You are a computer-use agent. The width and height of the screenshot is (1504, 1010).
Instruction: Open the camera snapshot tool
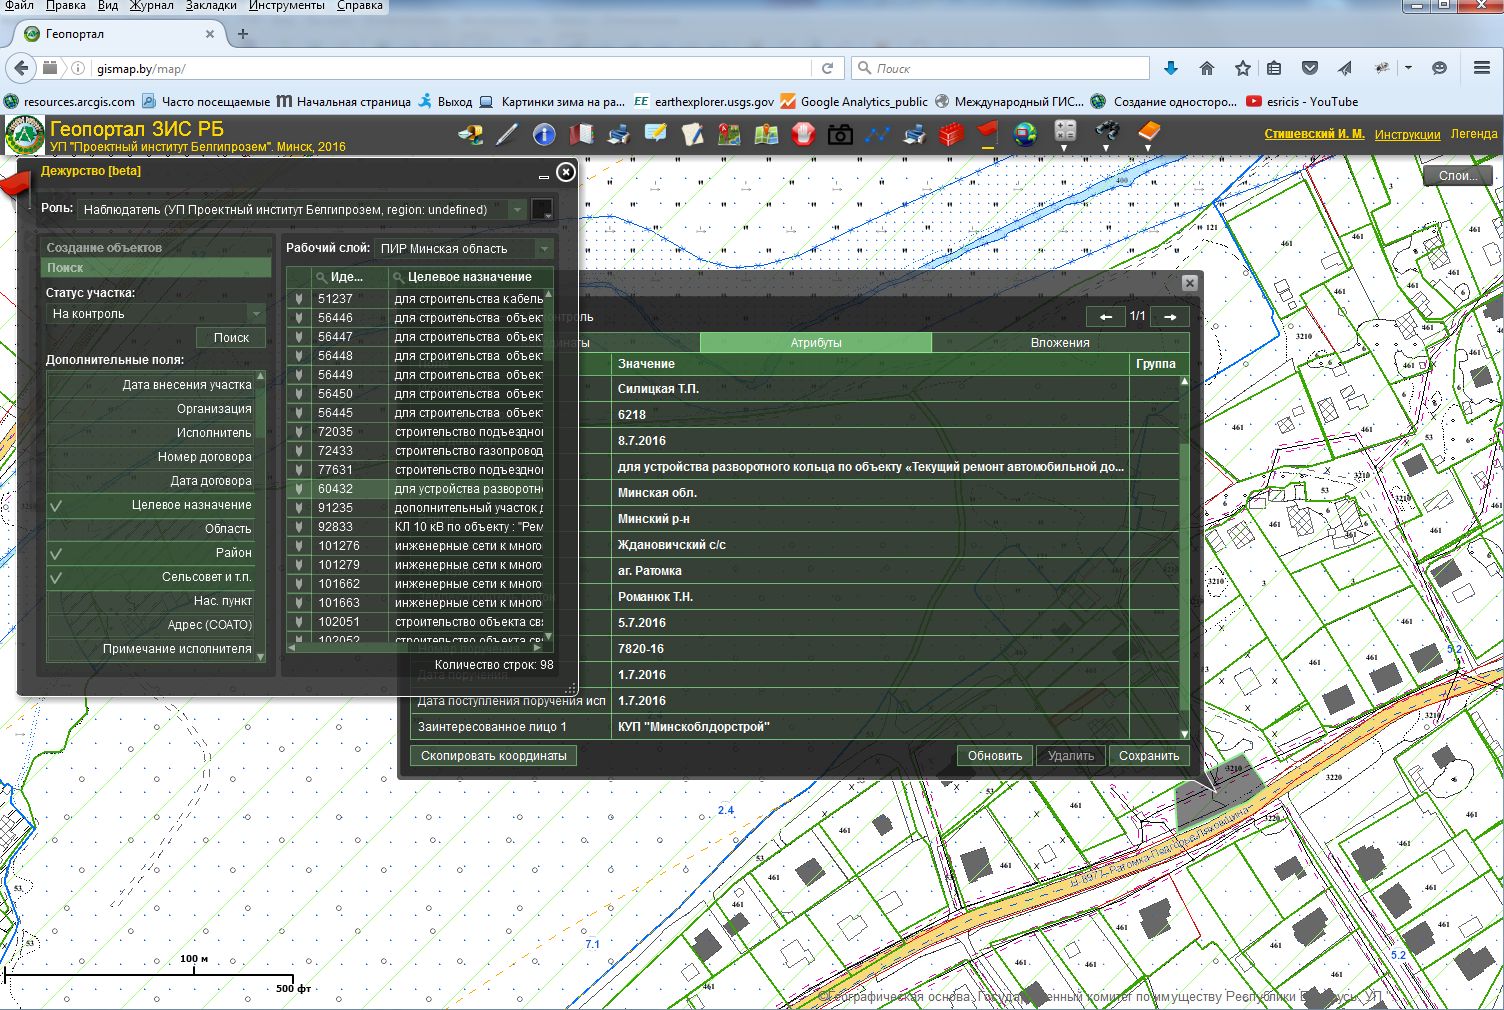840,134
